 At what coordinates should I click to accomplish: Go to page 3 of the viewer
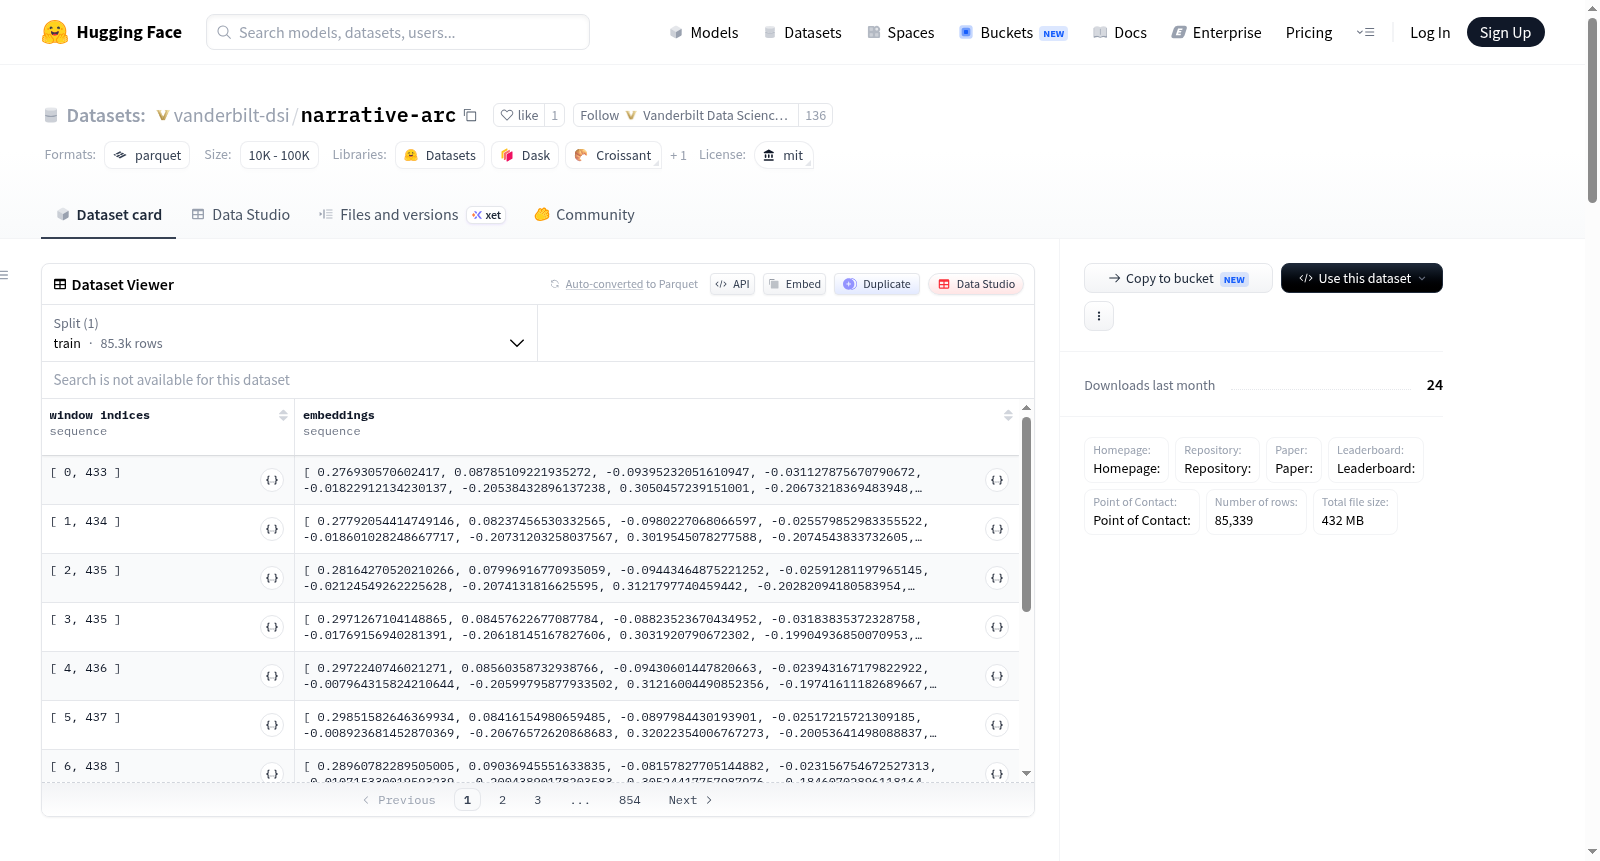point(538,800)
